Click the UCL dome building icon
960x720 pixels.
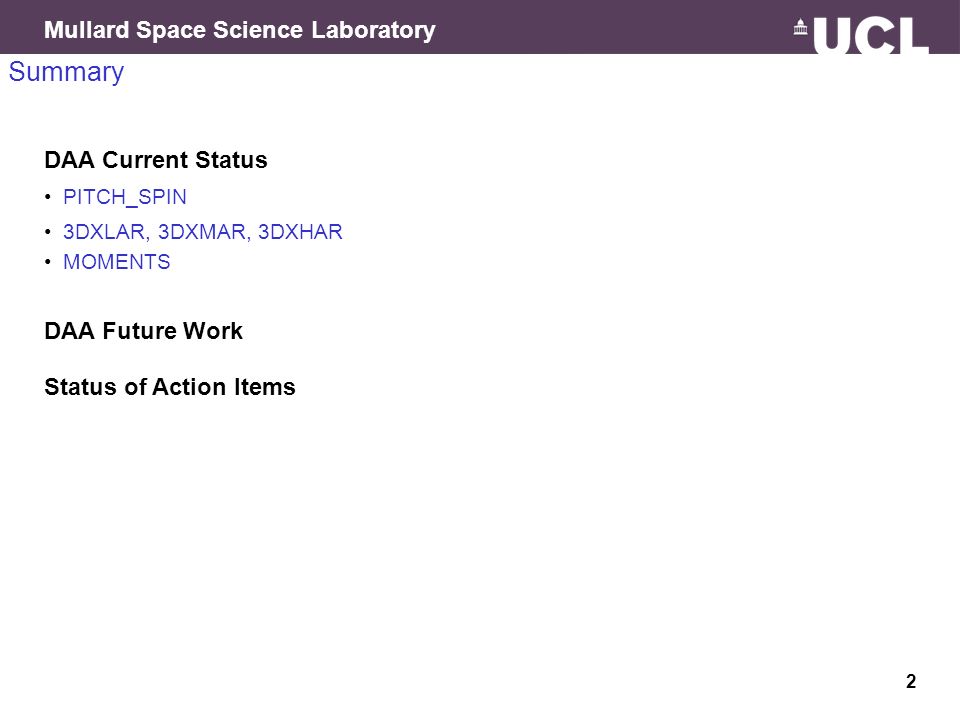point(800,28)
